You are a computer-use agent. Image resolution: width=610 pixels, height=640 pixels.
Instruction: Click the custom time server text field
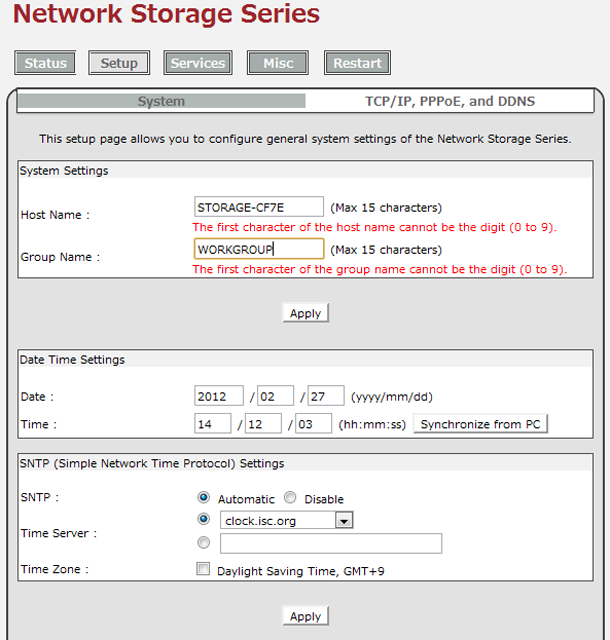pos(330,543)
